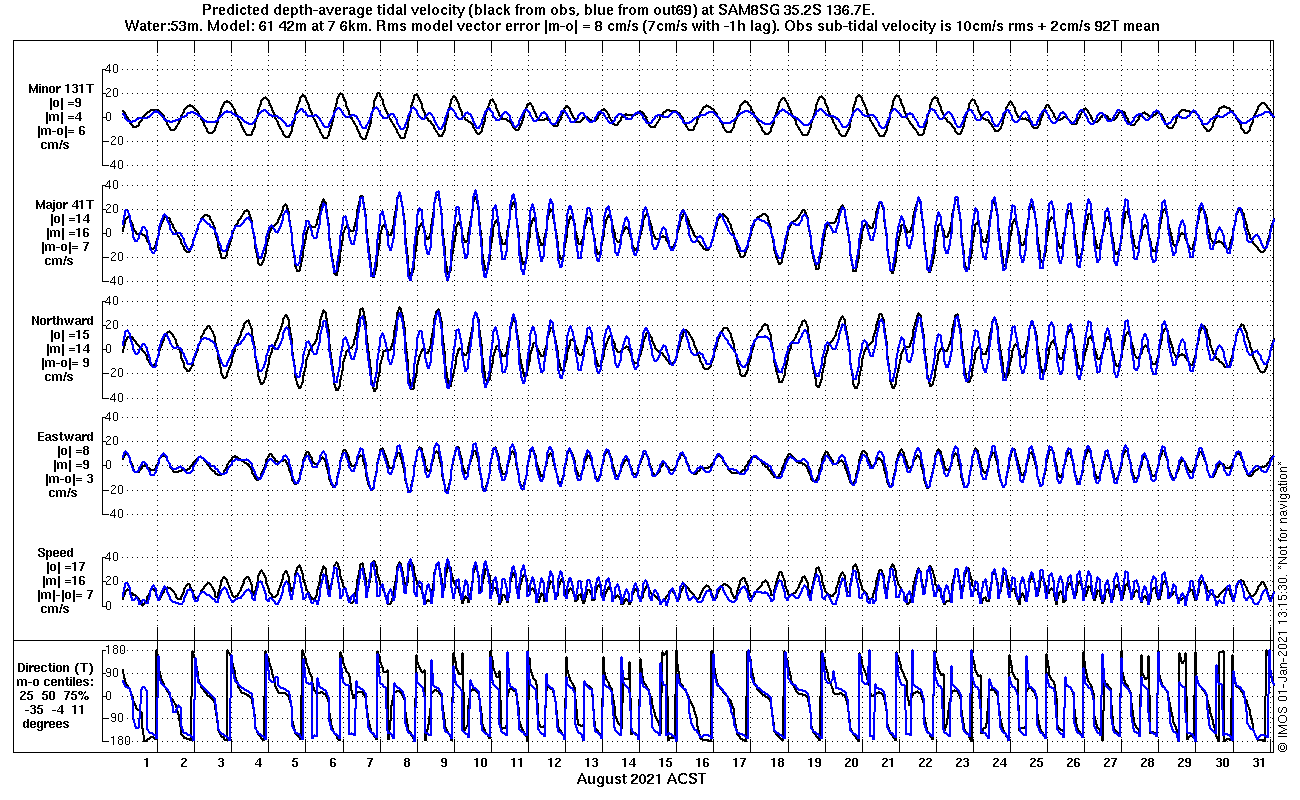
Task: Click day label '22' on the date axis
Action: 926,762
